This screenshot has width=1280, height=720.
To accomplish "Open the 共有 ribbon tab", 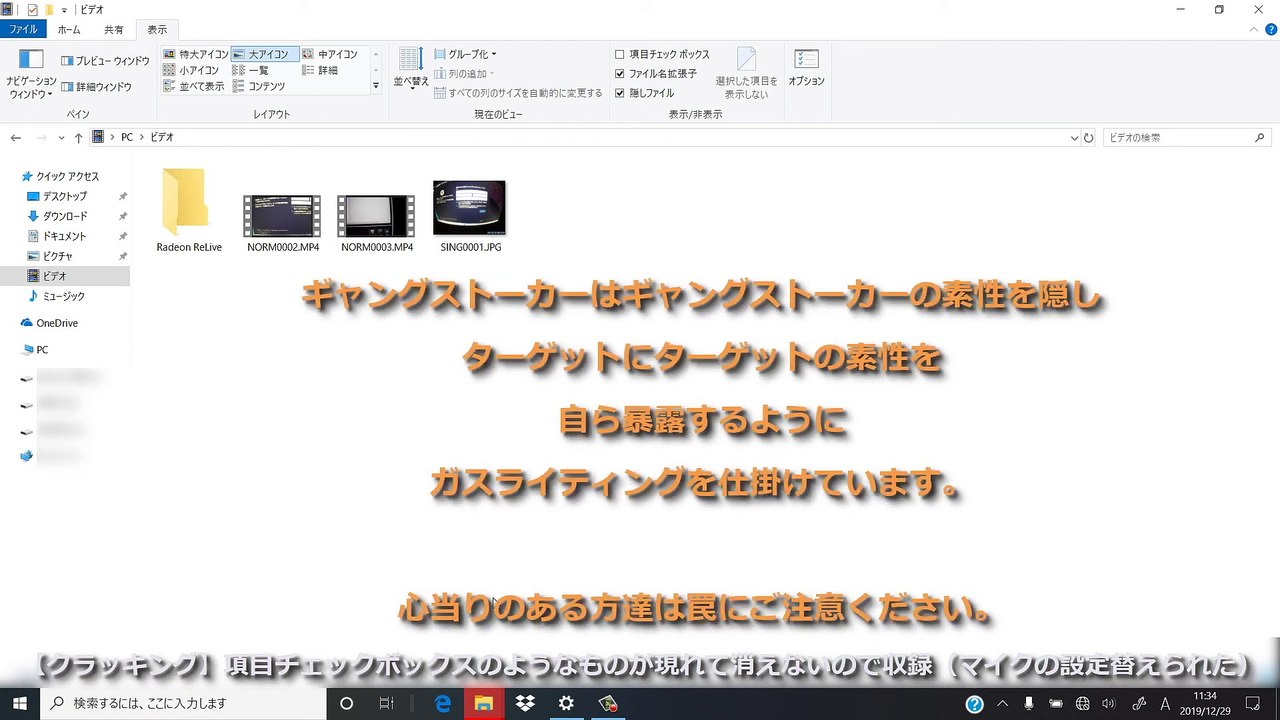I will (114, 30).
